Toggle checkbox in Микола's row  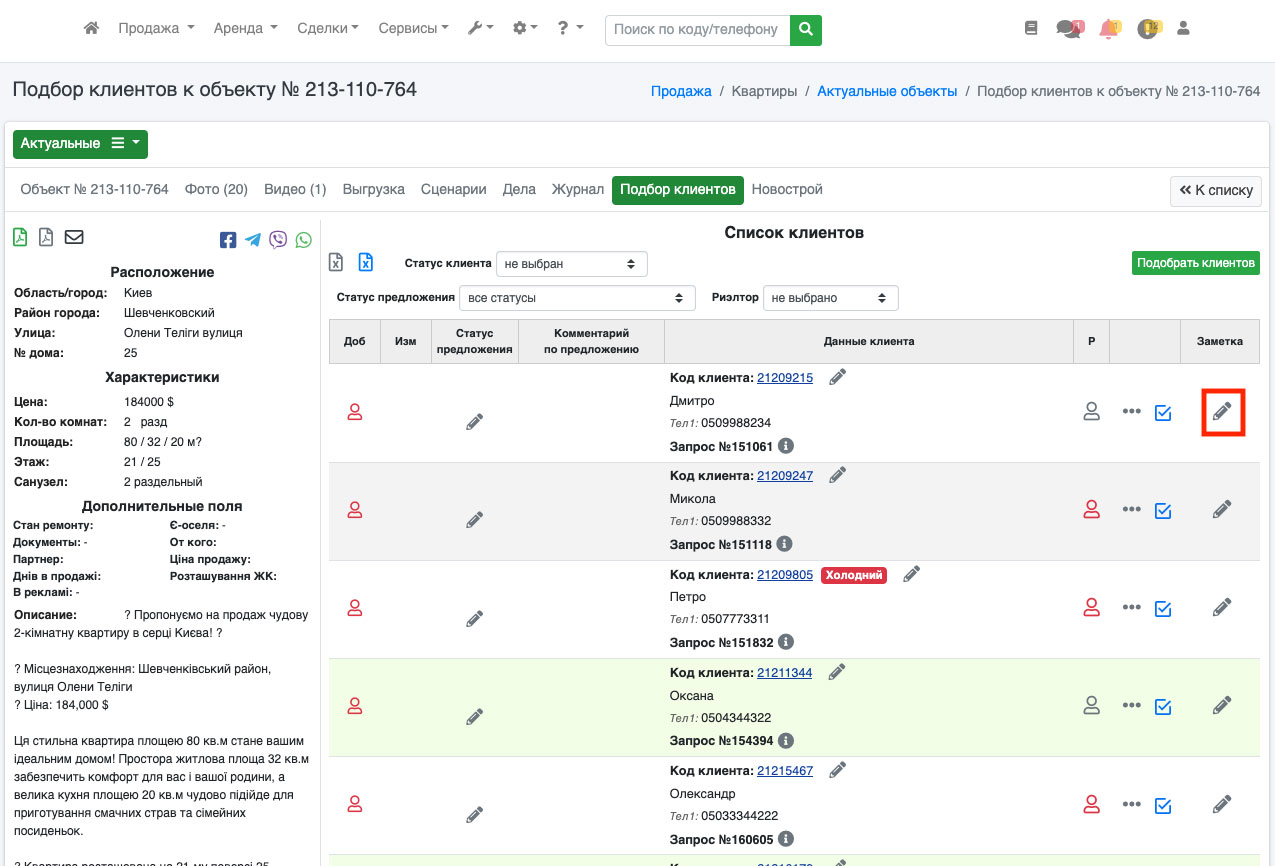(x=1163, y=510)
